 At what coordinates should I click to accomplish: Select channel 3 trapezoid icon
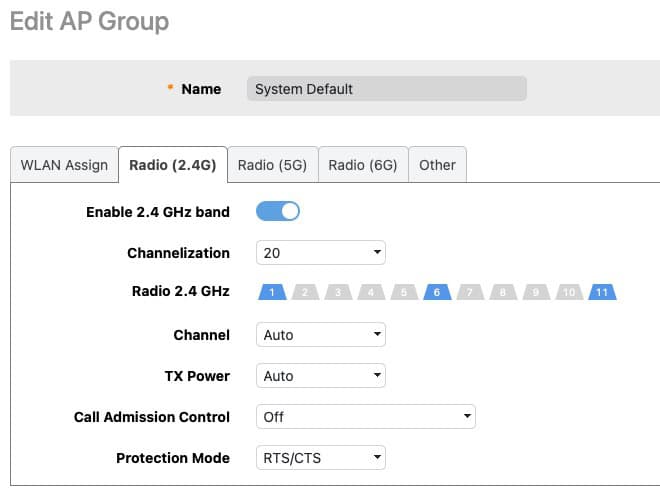338,292
